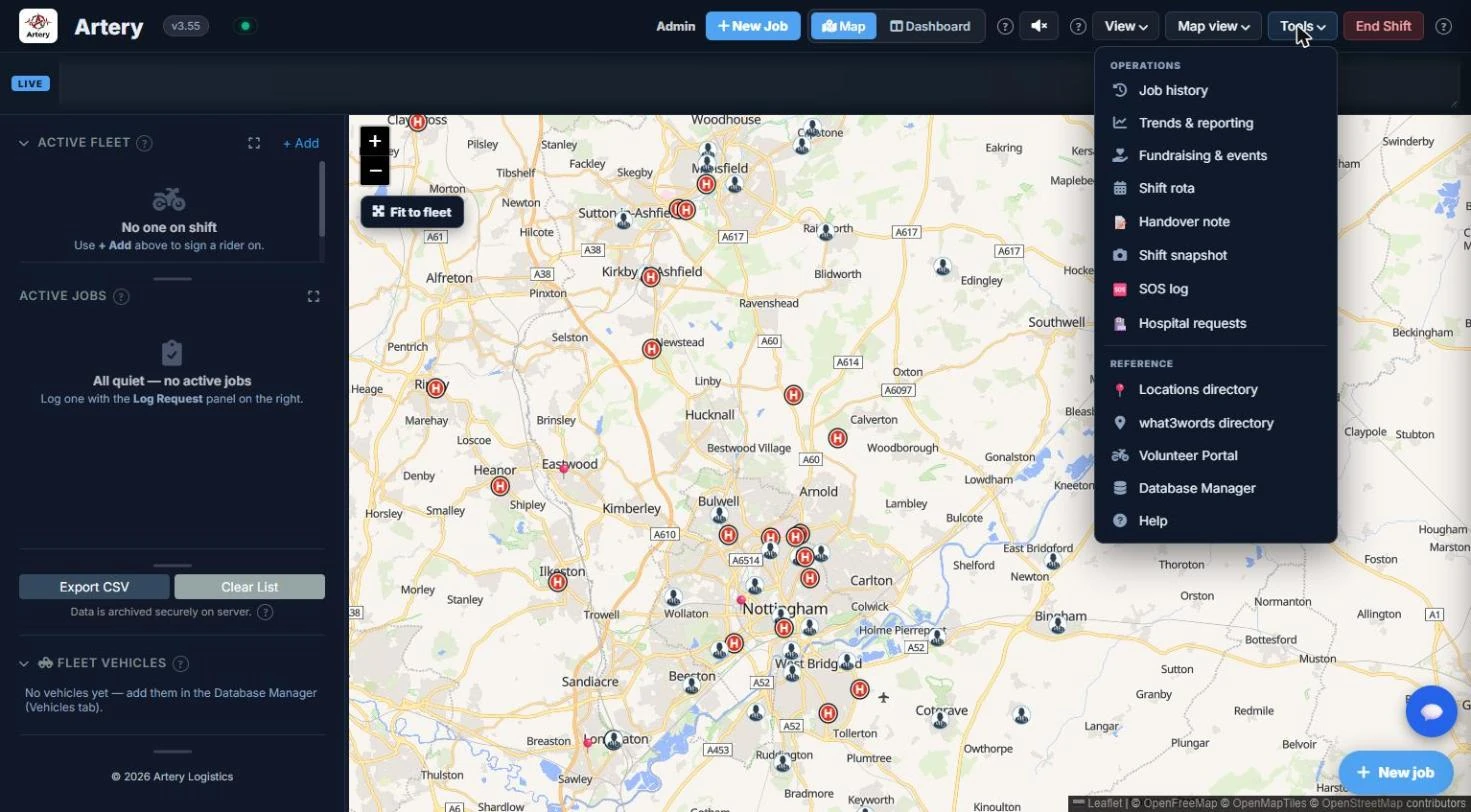Viewport: 1471px width, 812px height.
Task: Click the Artery logo icon
Action: [38, 26]
